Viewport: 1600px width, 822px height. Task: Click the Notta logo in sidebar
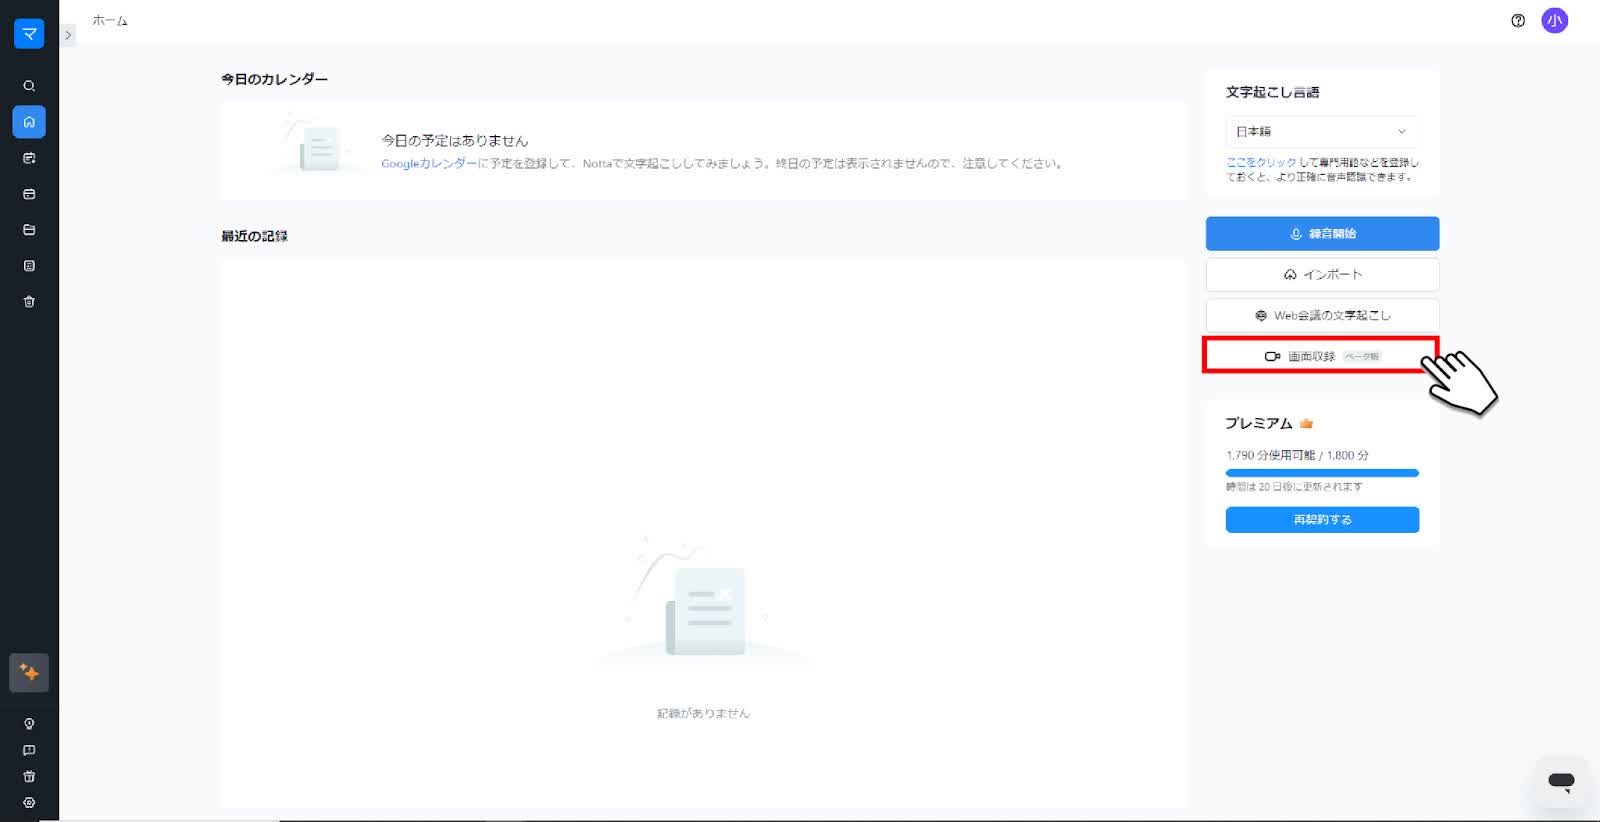(29, 33)
